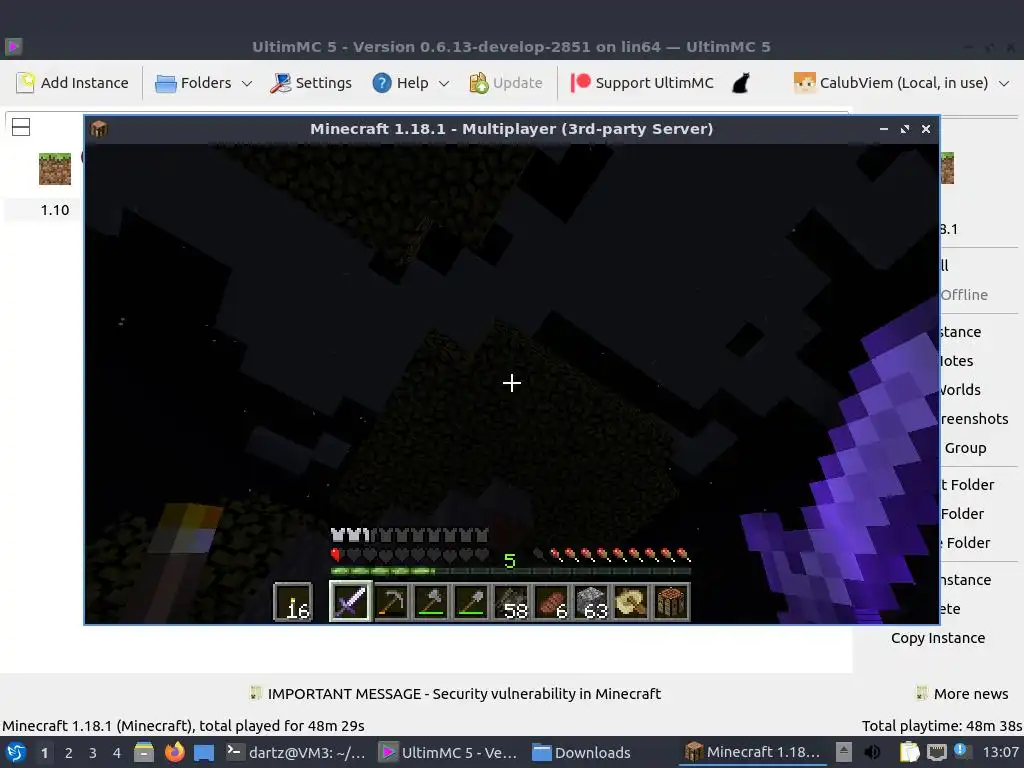Launch Firefox from the taskbar
Image resolution: width=1024 pixels, height=768 pixels.
point(174,752)
